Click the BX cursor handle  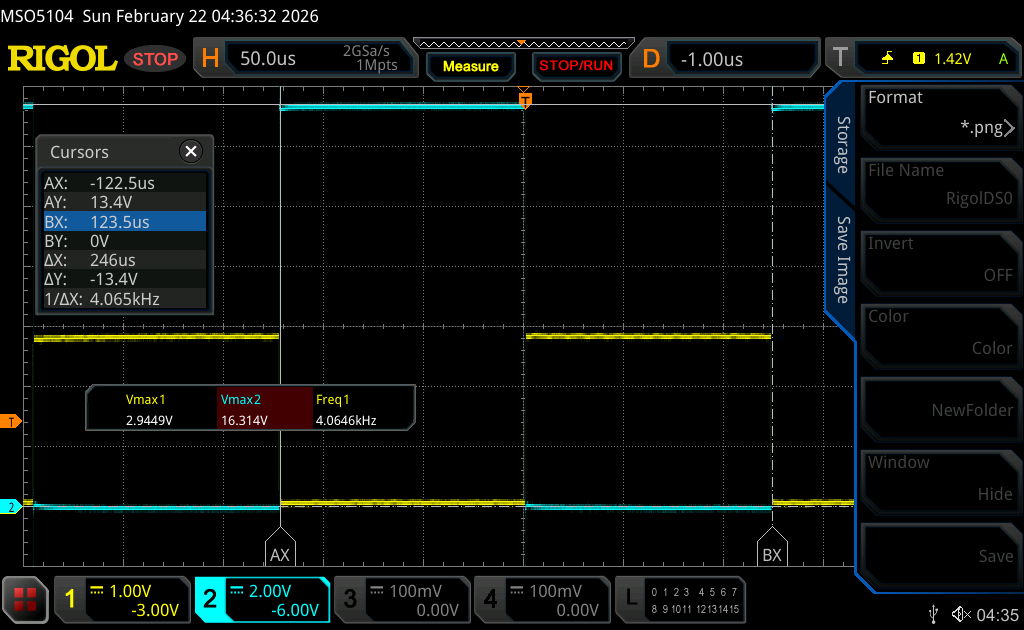pos(772,547)
